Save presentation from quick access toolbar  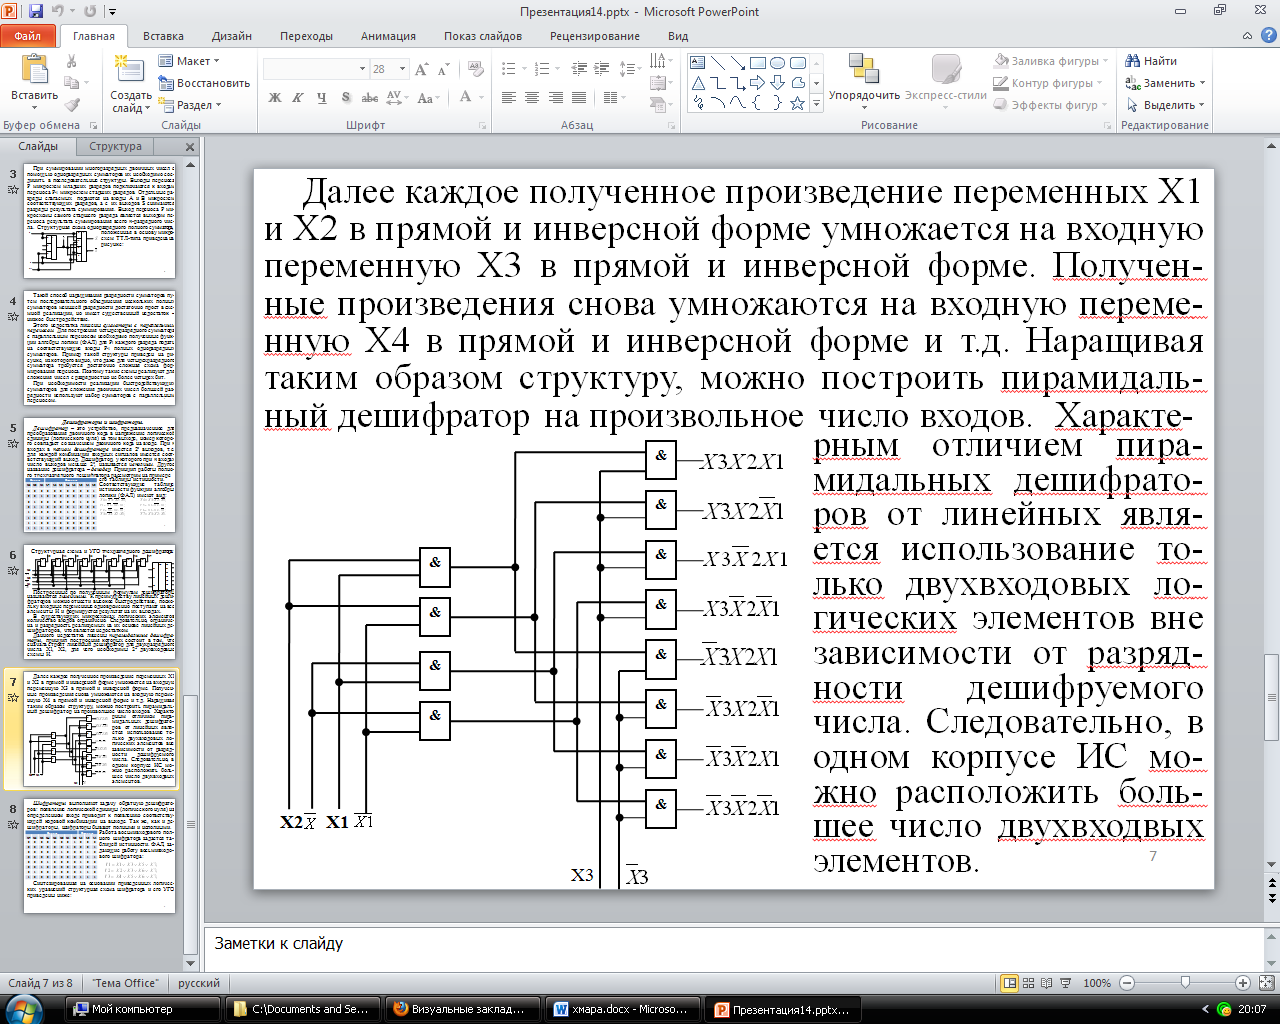click(36, 12)
